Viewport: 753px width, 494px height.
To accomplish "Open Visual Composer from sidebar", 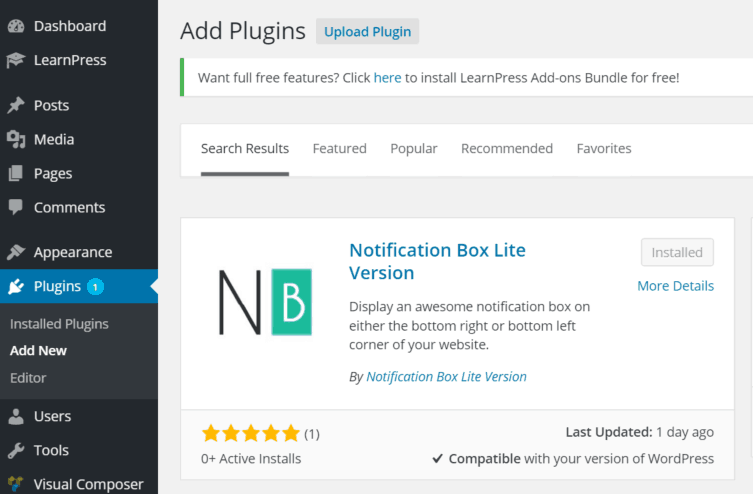I will coord(88,484).
